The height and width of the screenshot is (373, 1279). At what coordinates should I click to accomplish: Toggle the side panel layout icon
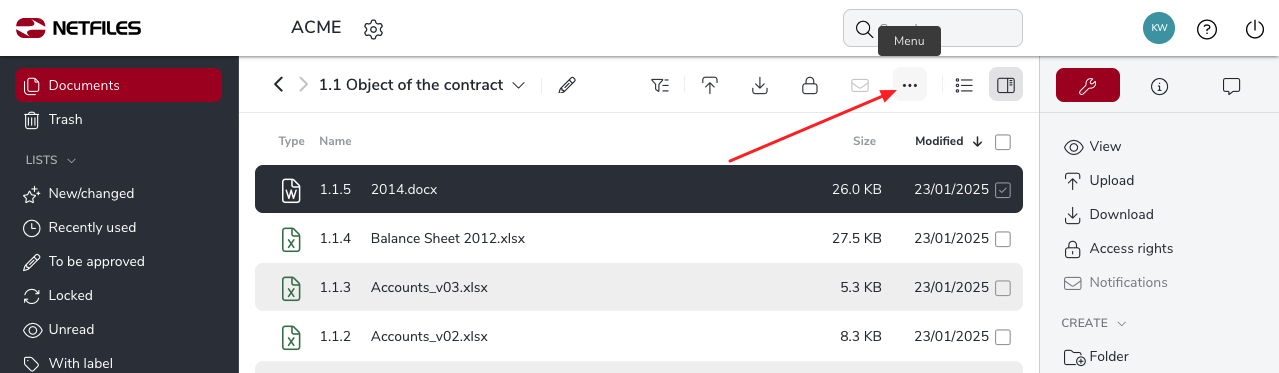pyautogui.click(x=1006, y=85)
